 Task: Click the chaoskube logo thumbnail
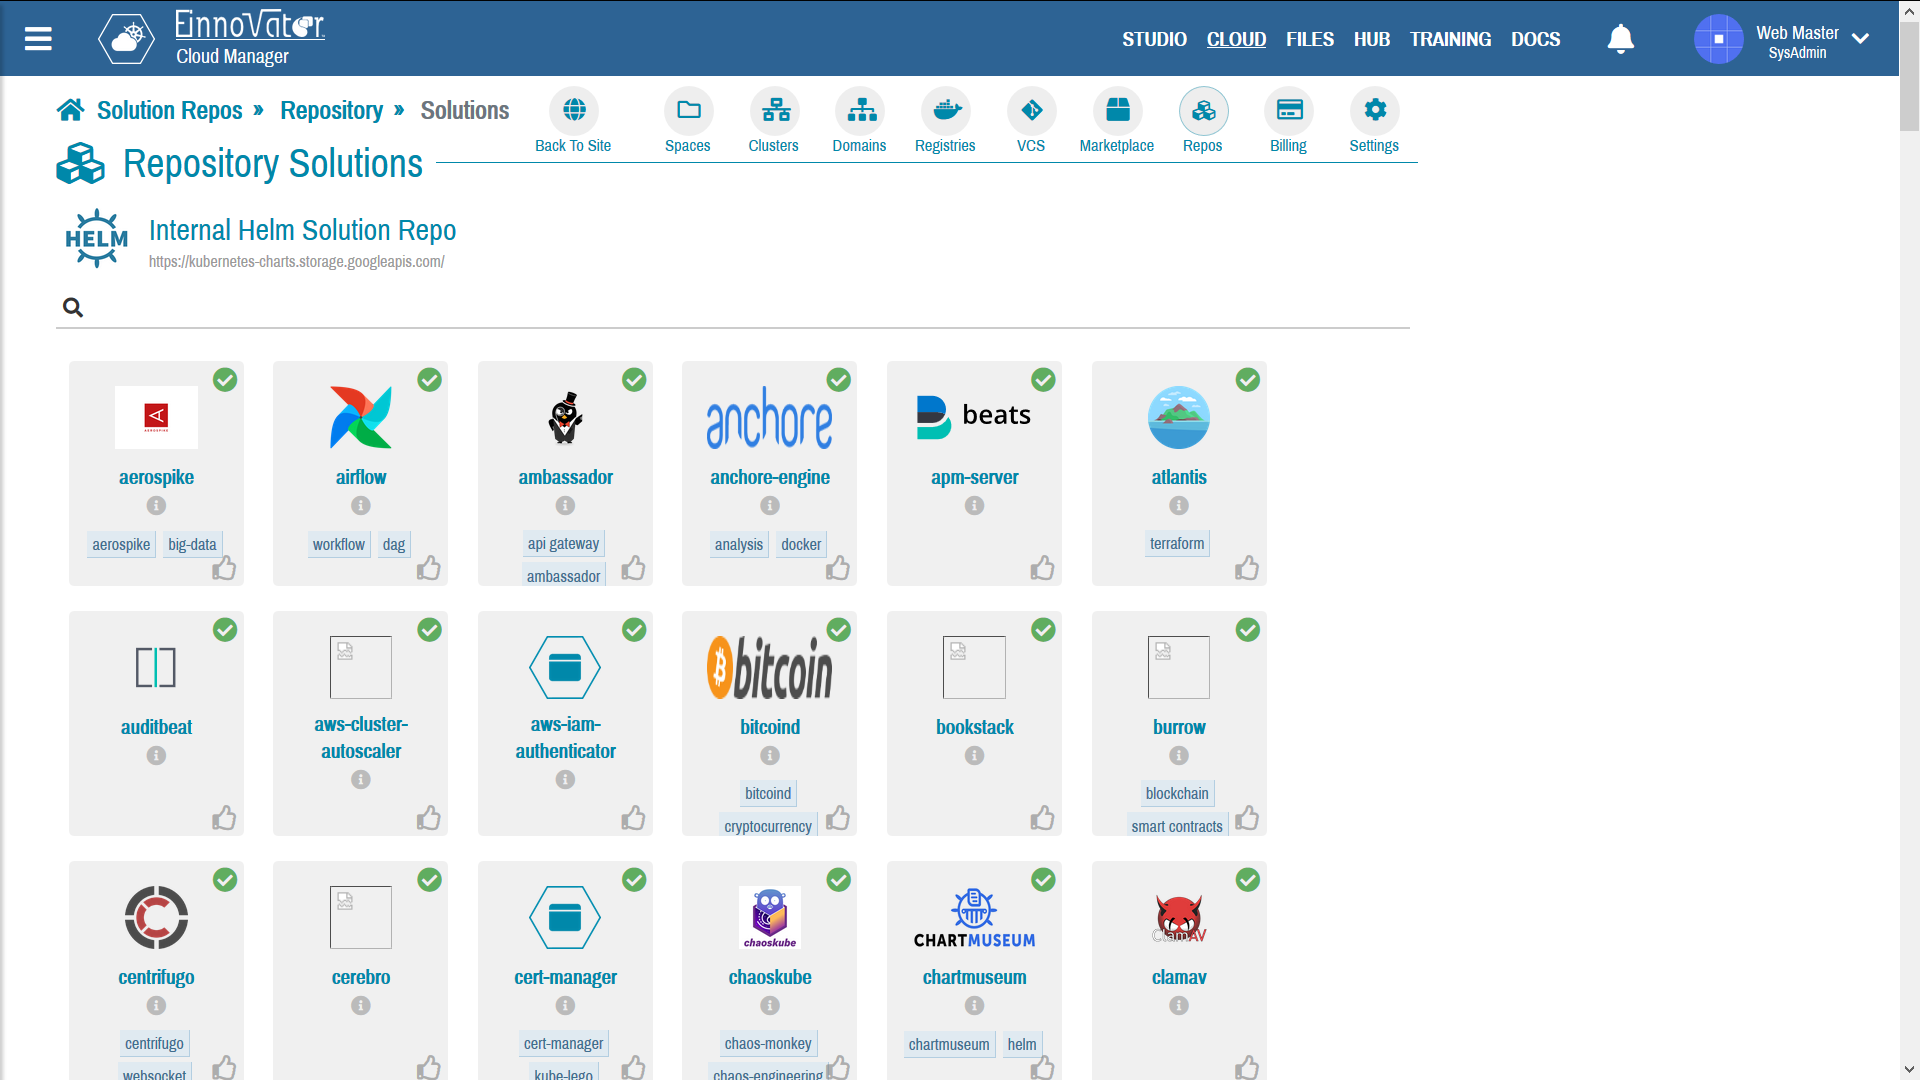(x=770, y=917)
